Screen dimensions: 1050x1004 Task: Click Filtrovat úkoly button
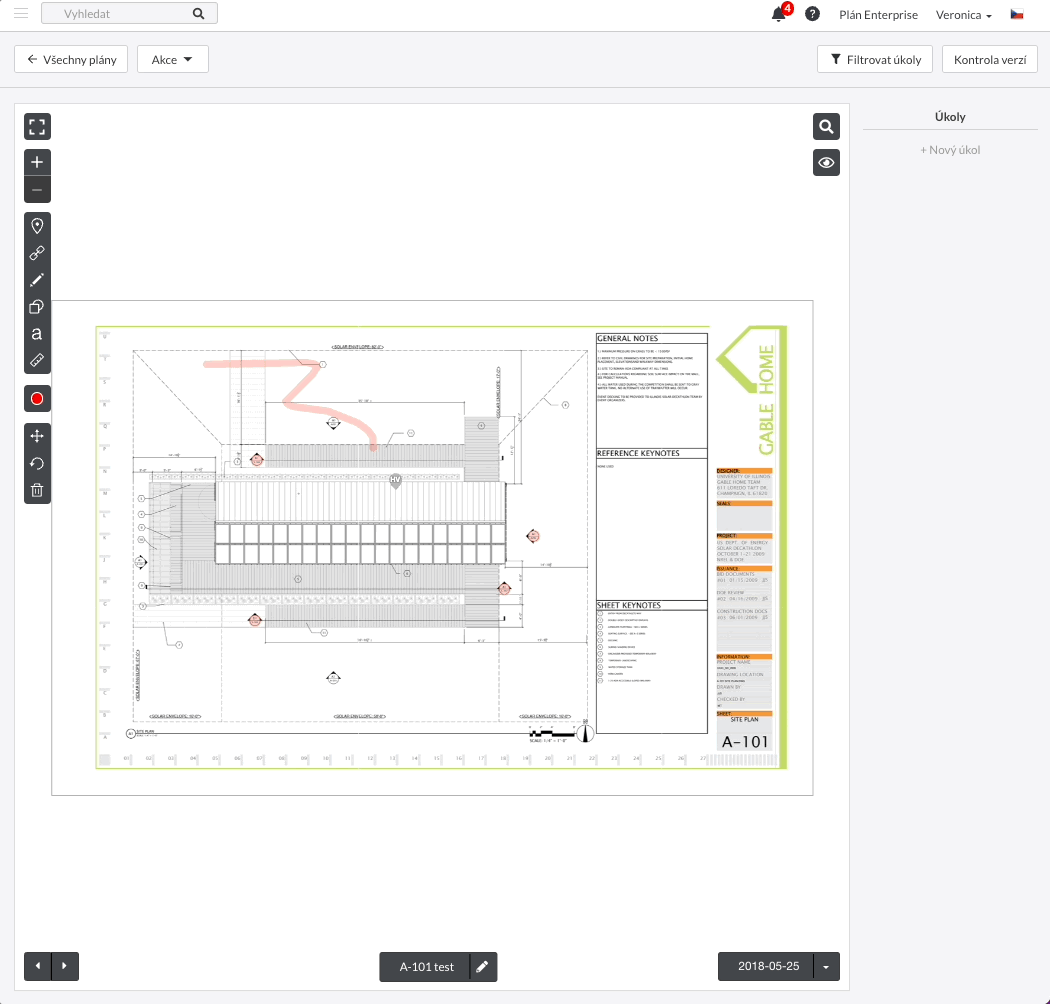(875, 60)
